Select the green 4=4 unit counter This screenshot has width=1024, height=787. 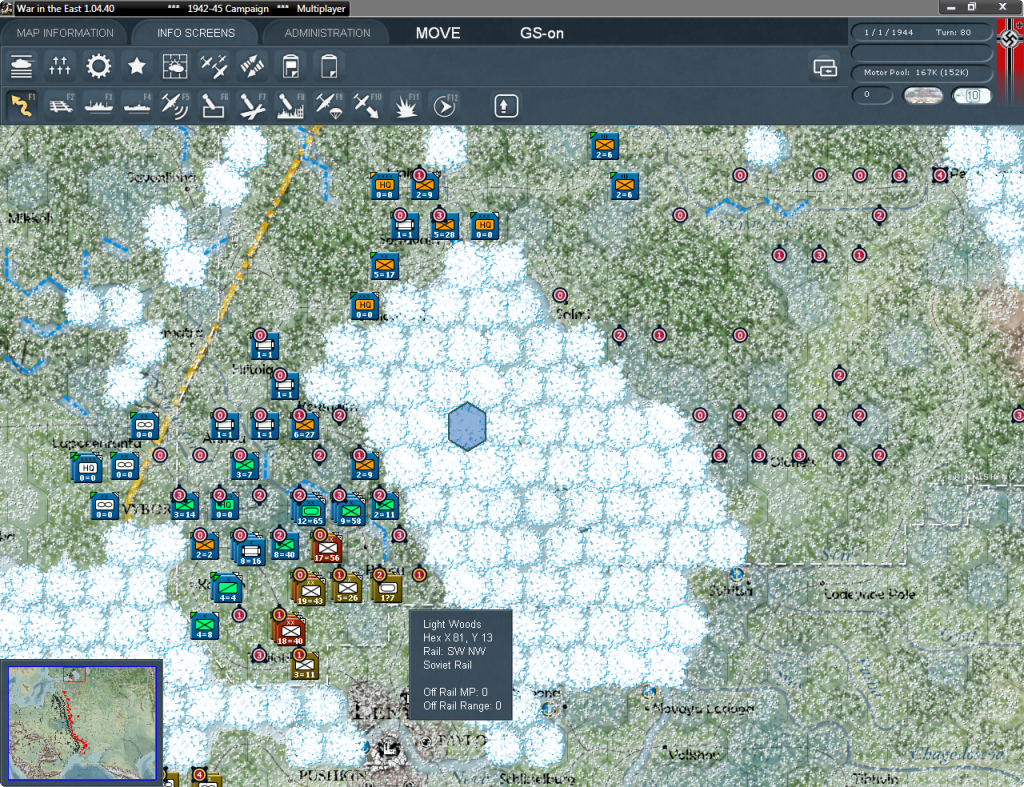pos(227,588)
